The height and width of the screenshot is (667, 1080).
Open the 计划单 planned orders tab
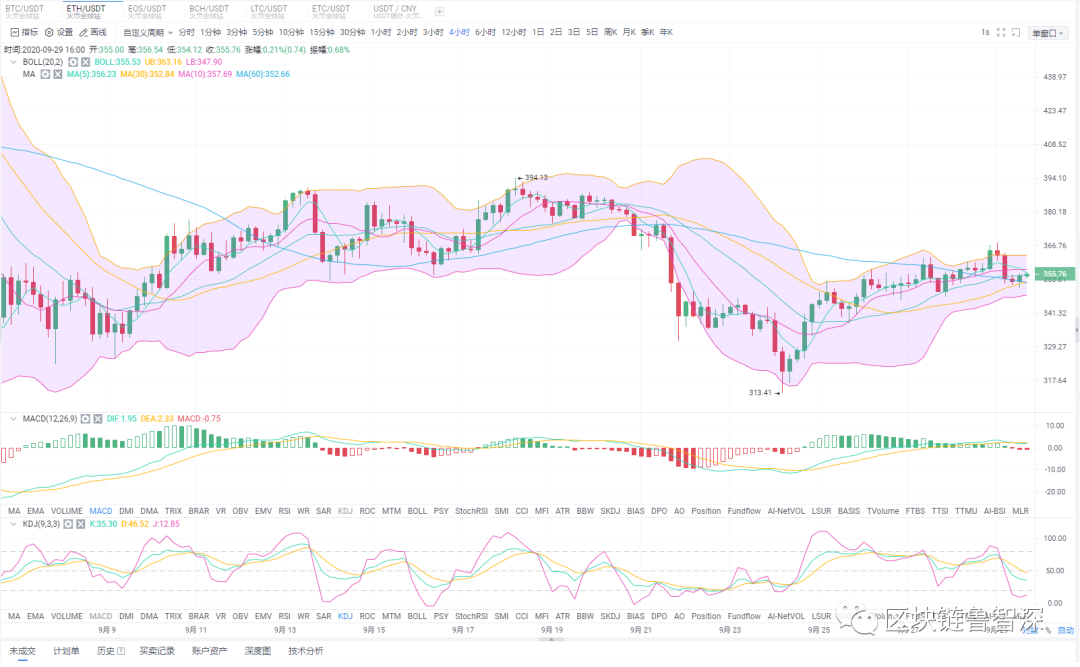[66, 651]
